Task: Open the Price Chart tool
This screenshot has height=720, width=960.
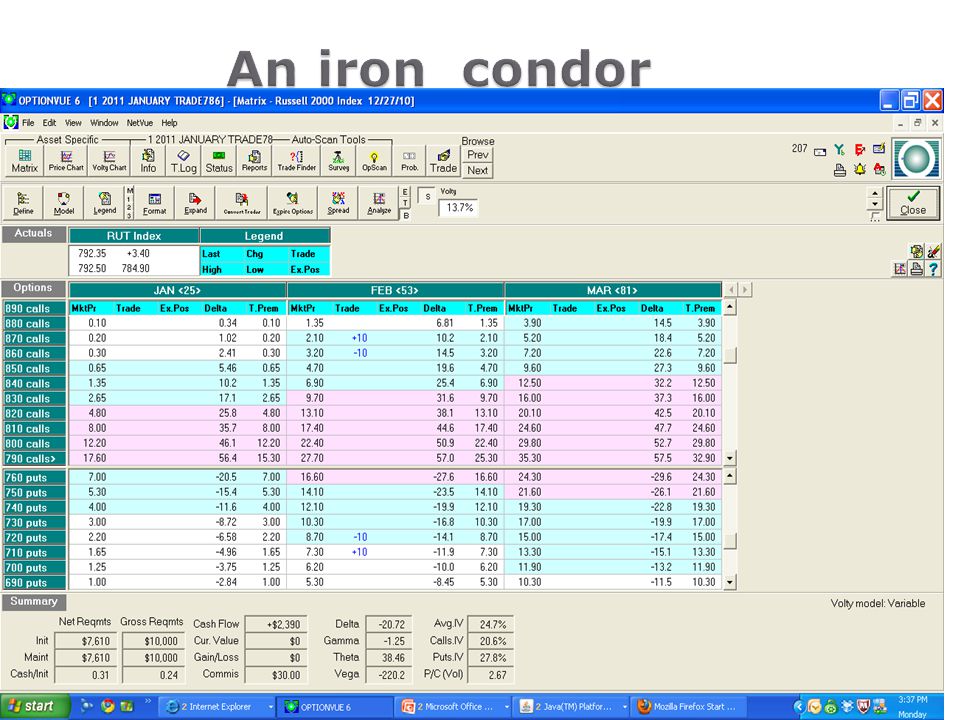Action: (x=66, y=161)
